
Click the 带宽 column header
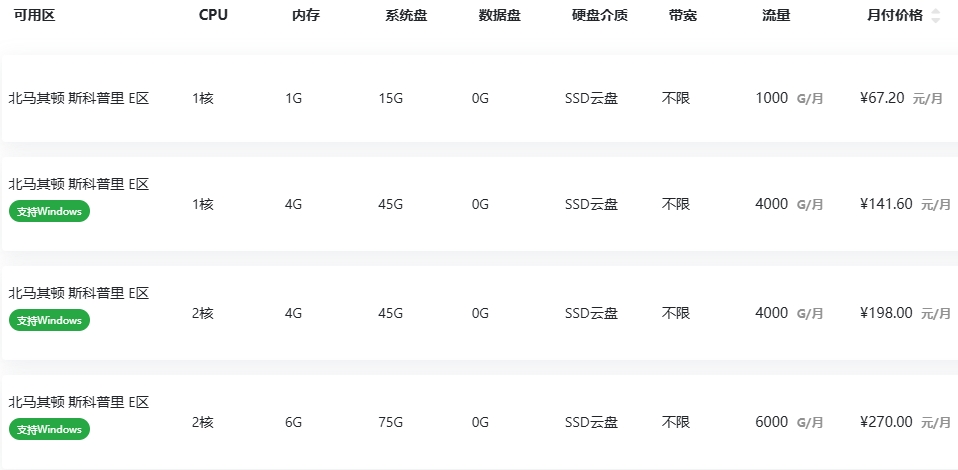coord(683,15)
